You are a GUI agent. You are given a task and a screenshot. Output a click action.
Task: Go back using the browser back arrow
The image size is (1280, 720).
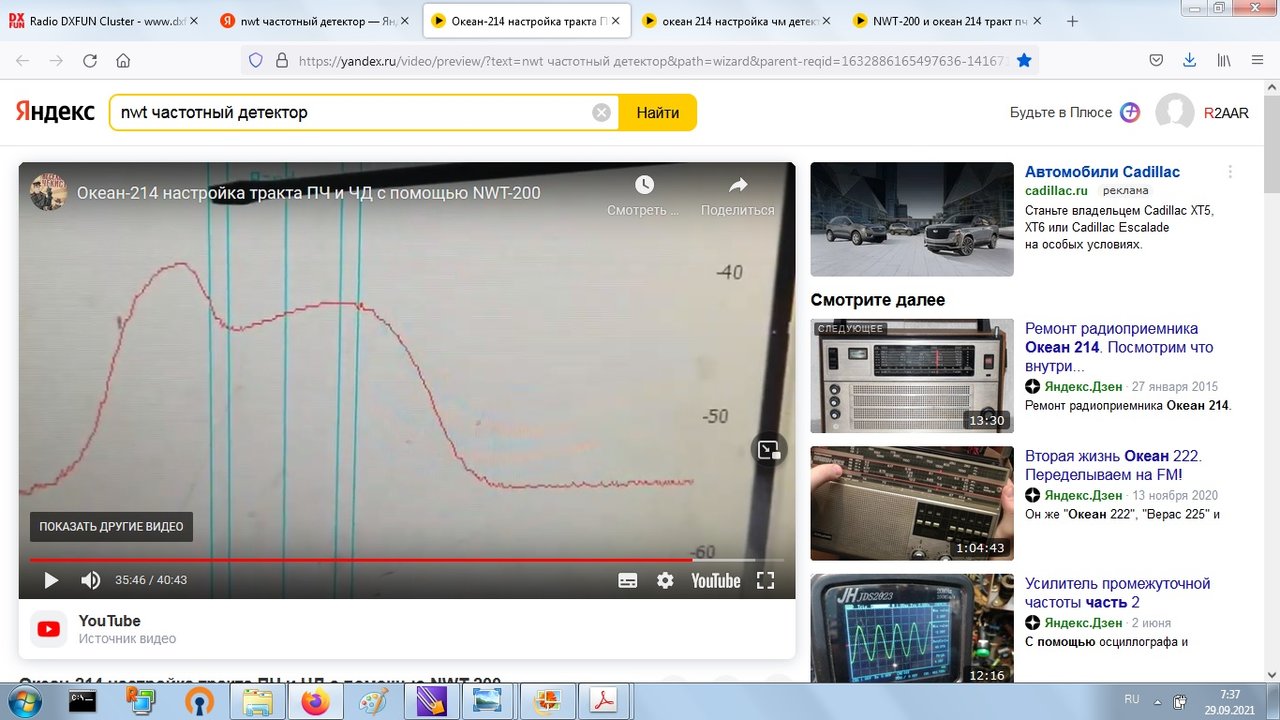click(23, 60)
